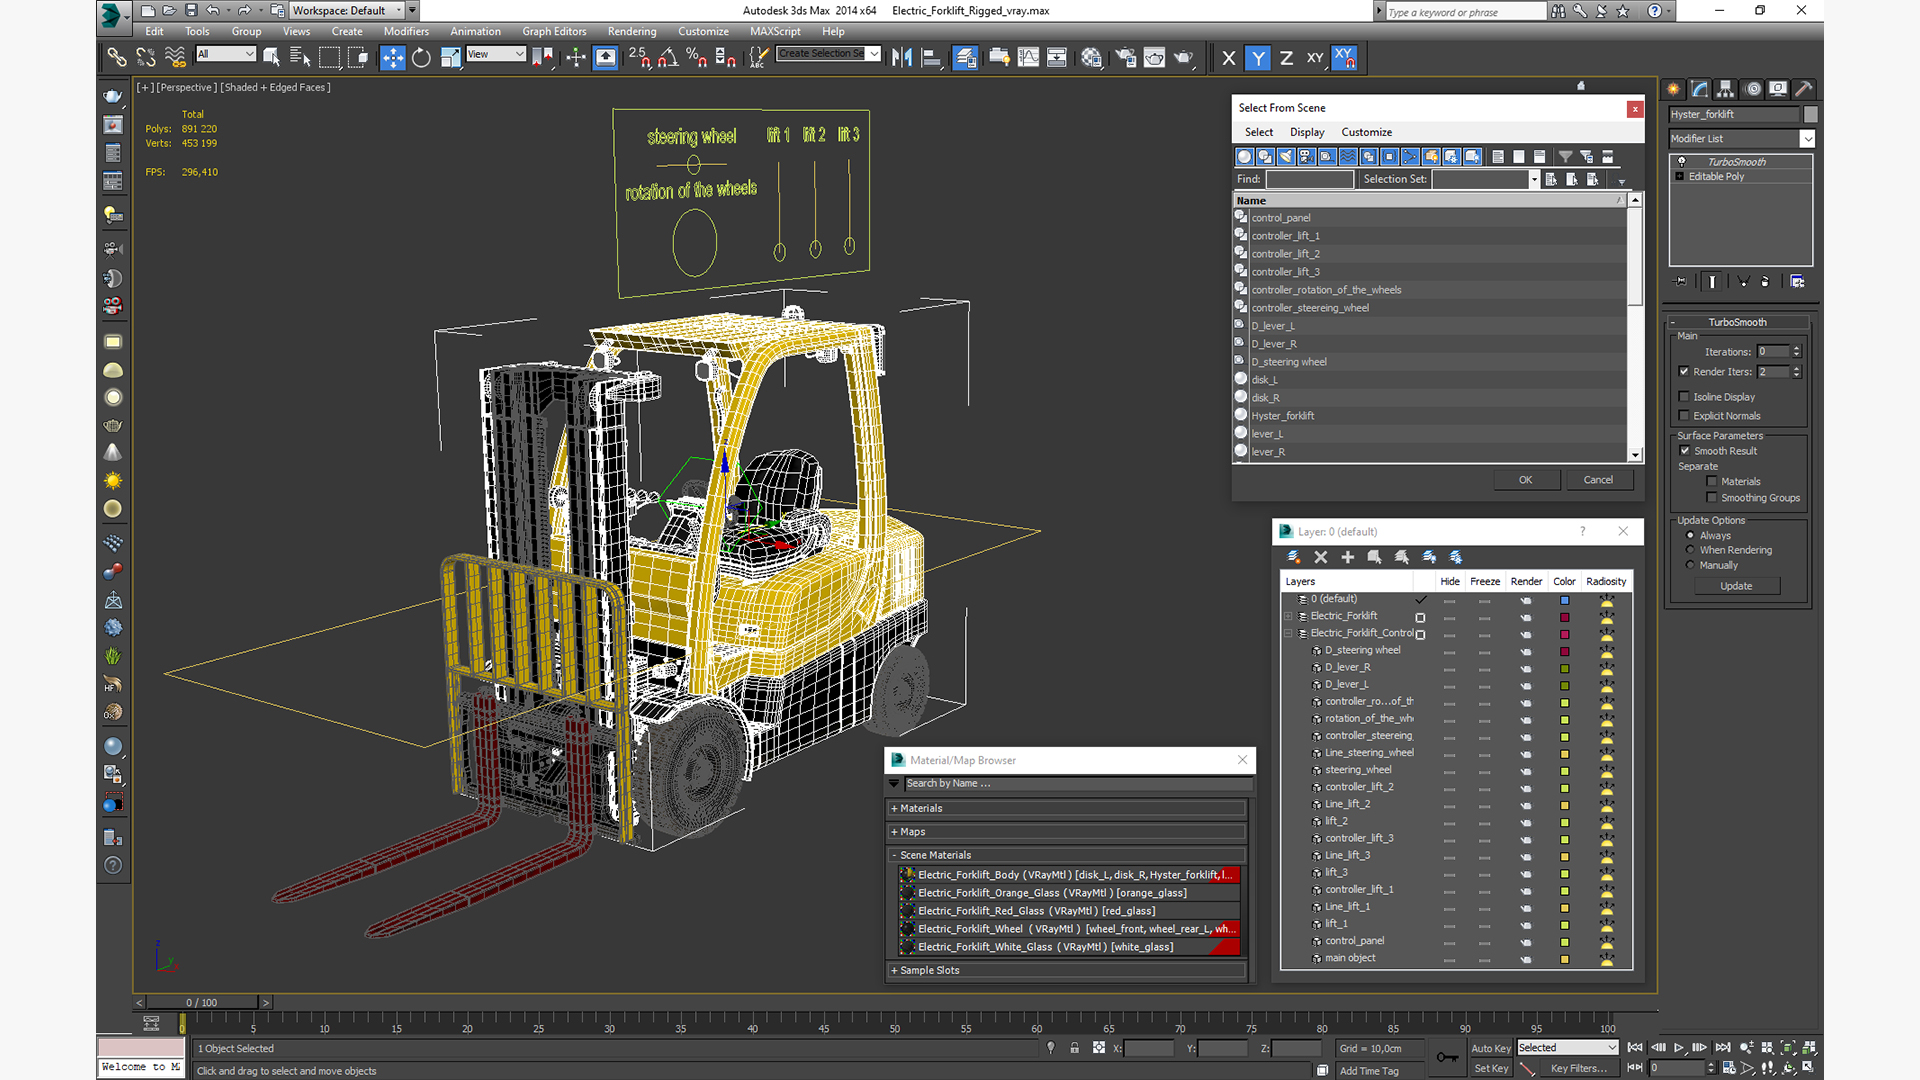This screenshot has height=1080, width=1920.
Task: Click object color swatch beside Hyster_forklift name
Action: (1811, 115)
